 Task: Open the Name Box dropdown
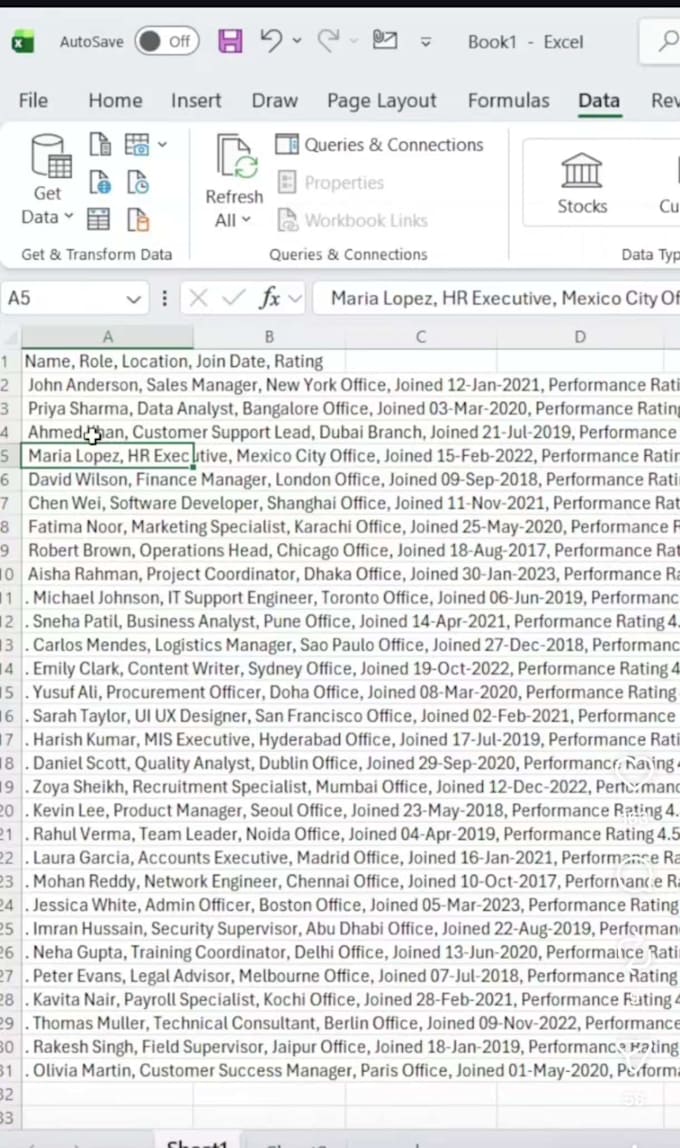pos(133,299)
